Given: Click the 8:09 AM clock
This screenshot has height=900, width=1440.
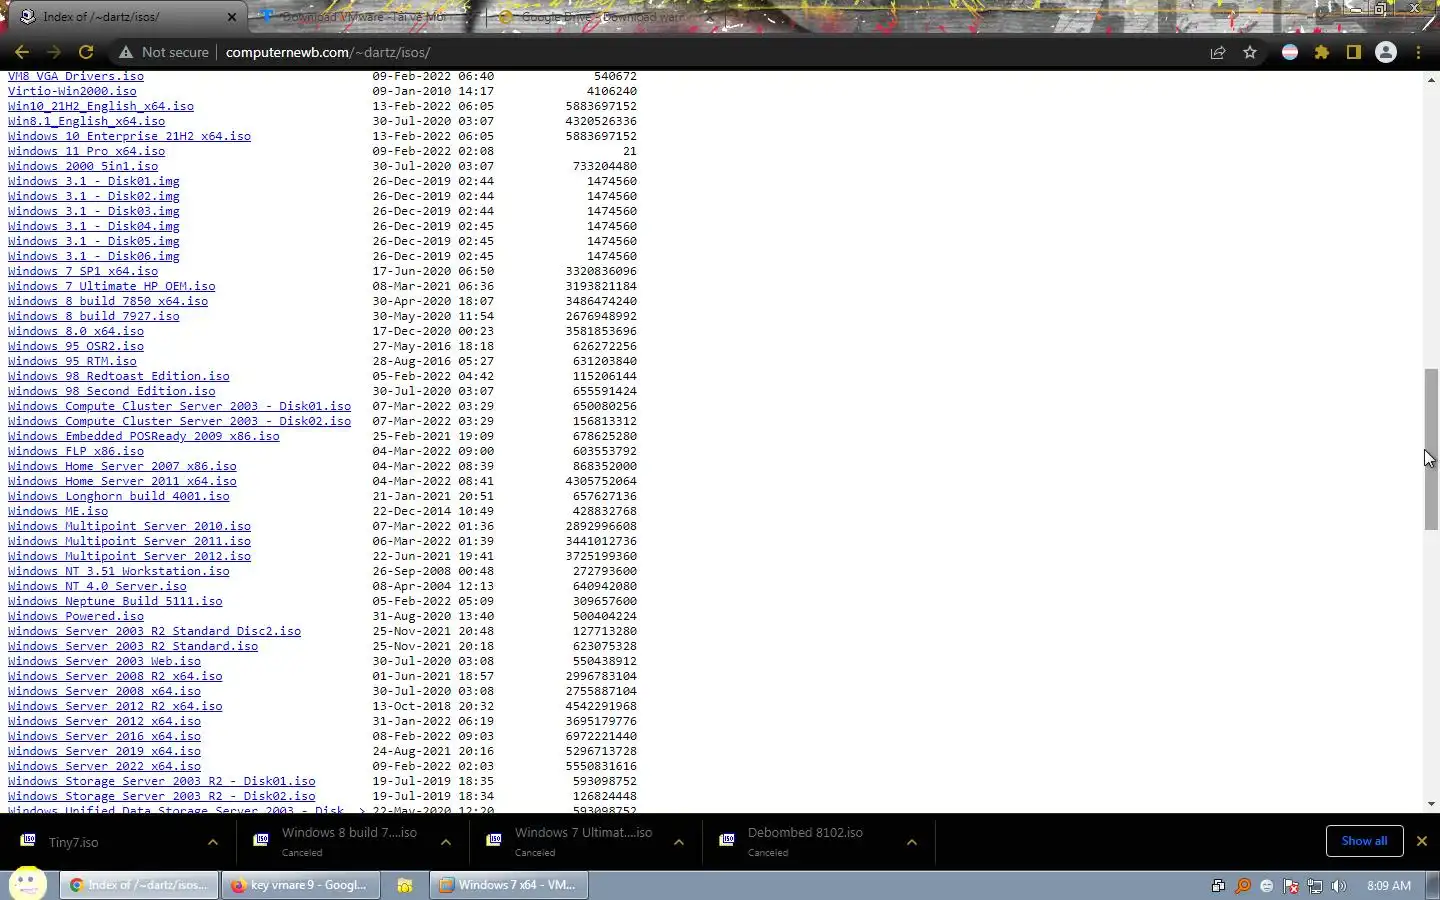Looking at the screenshot, I should point(1389,886).
